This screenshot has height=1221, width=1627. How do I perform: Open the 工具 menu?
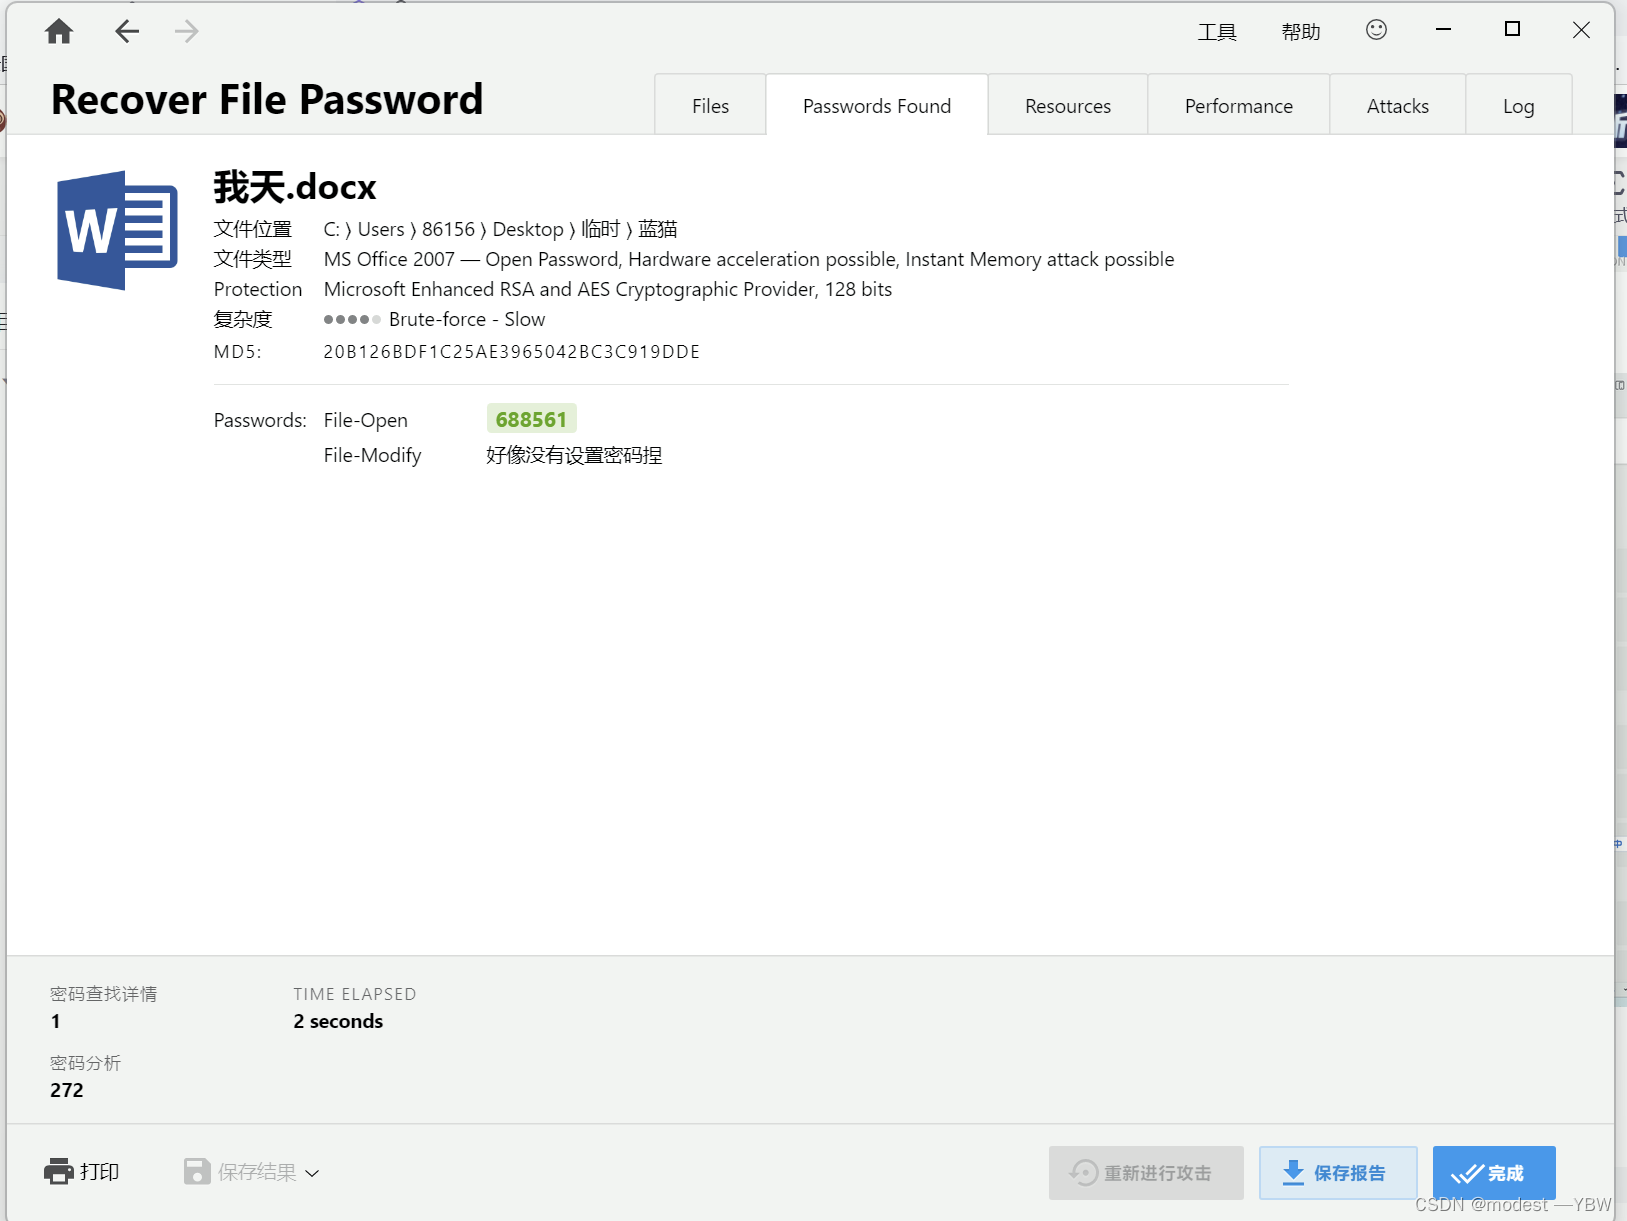[1217, 32]
